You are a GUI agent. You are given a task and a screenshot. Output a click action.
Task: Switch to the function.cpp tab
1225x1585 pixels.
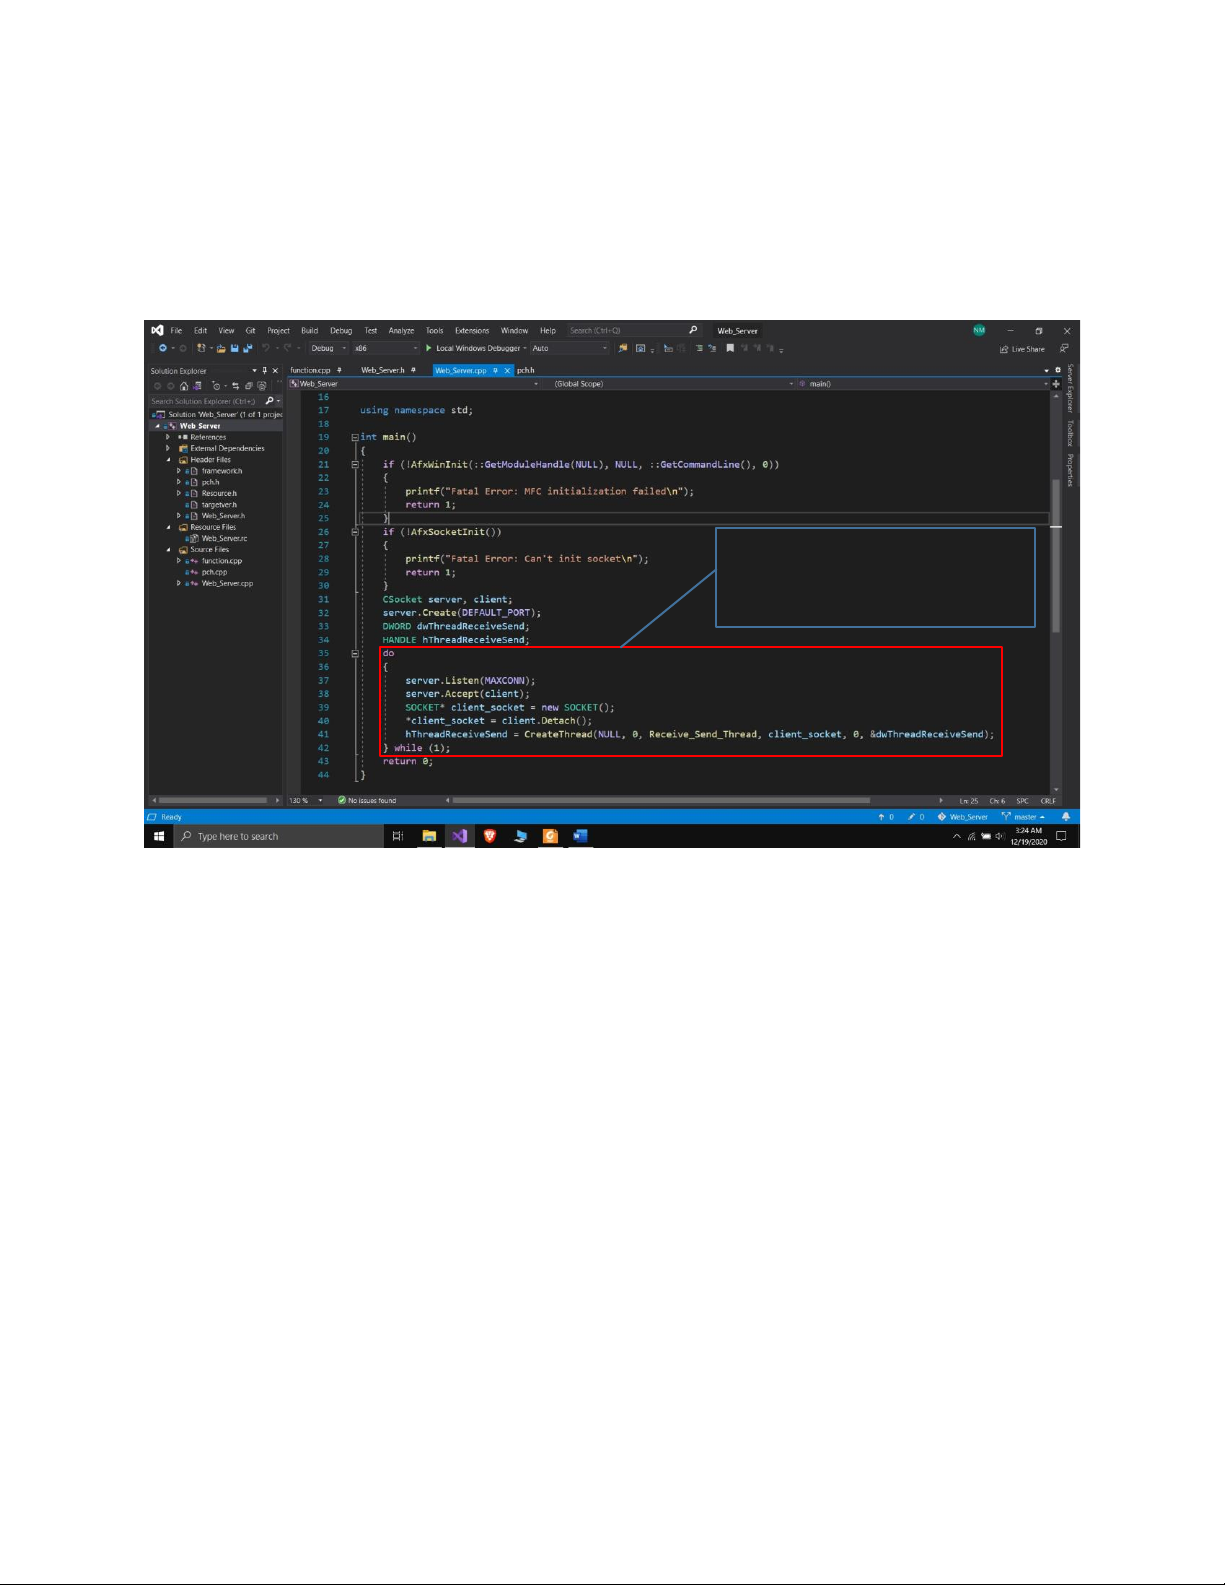point(310,371)
